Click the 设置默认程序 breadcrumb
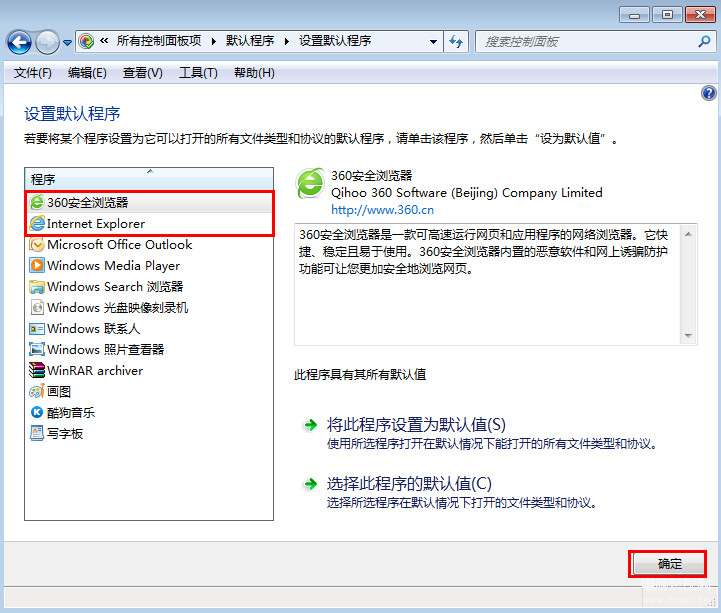 coord(335,41)
